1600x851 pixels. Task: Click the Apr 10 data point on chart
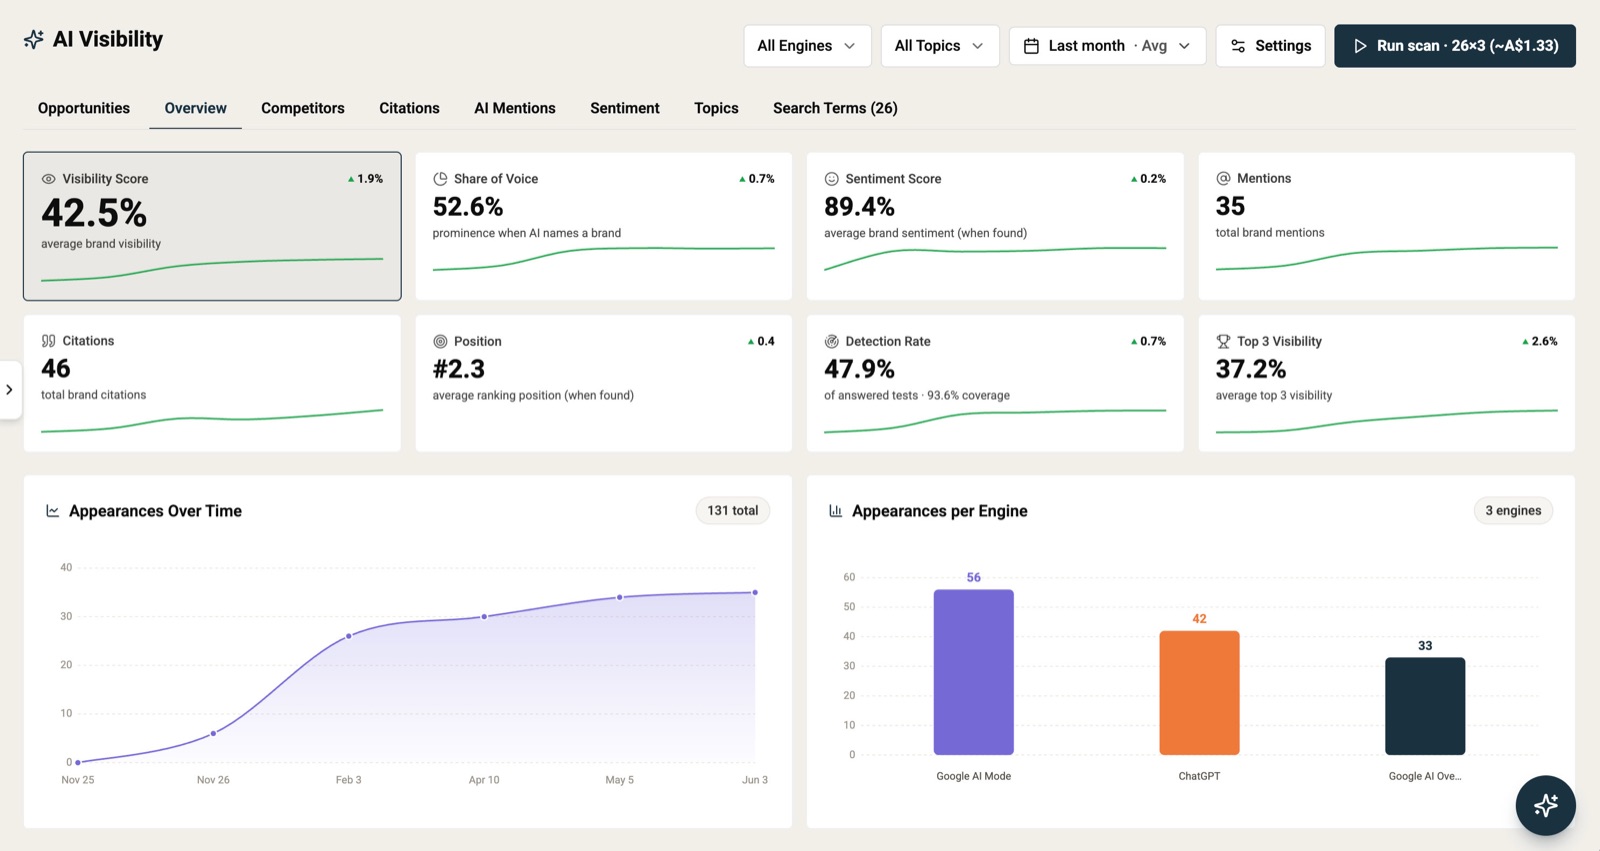484,617
